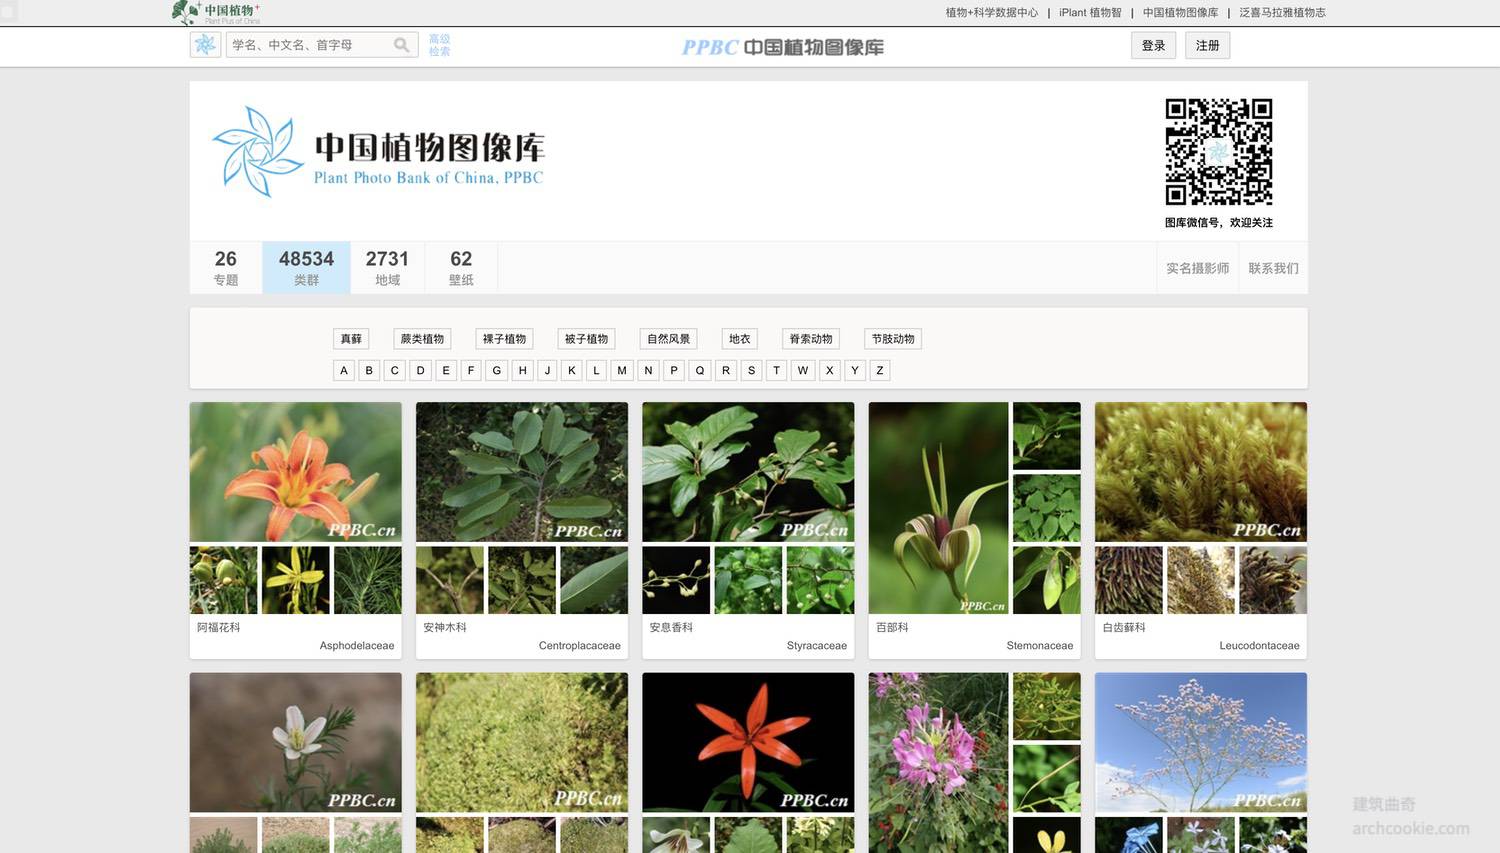Open the iPlant 植物智 menu item
The width and height of the screenshot is (1500, 853).
click(x=1089, y=13)
